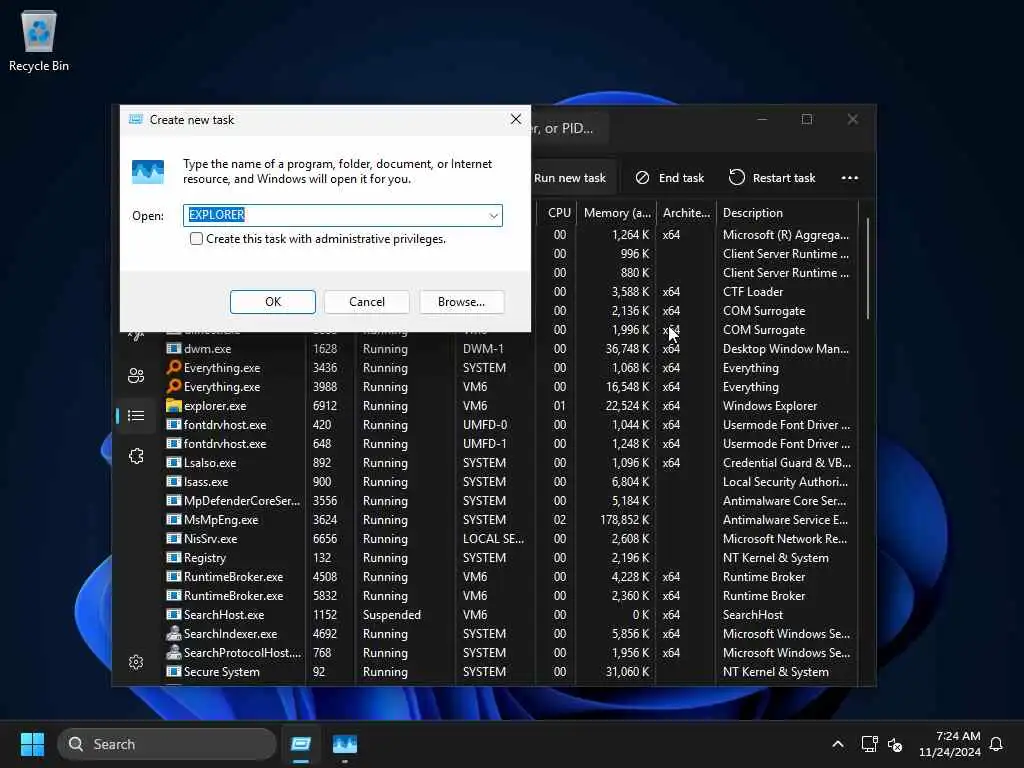Select the Details page icon in sidebar

tap(136, 415)
